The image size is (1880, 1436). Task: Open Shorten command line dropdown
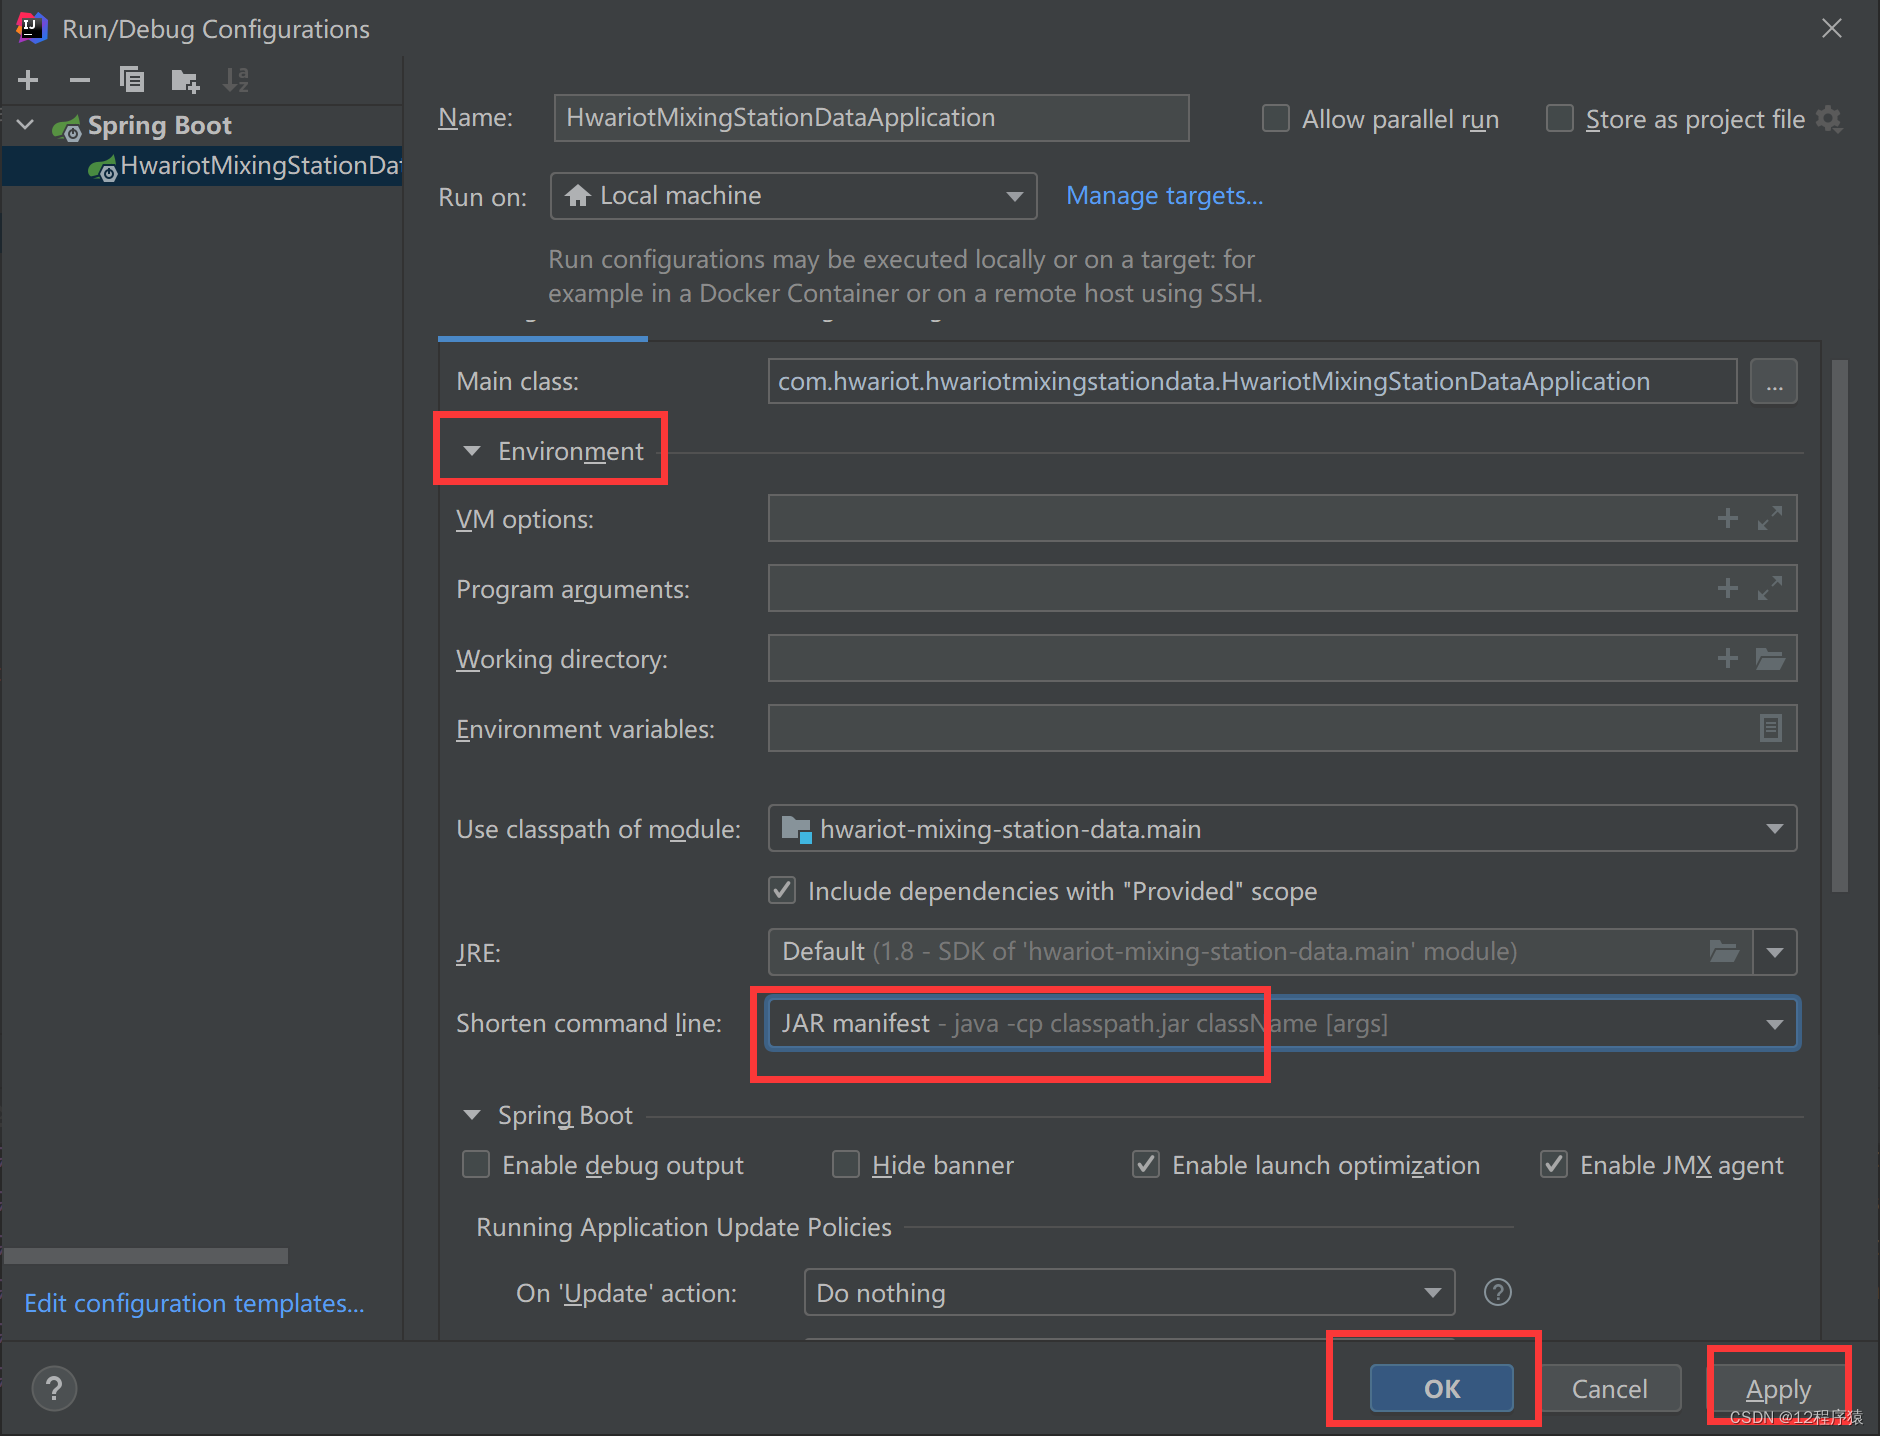[x=1282, y=1023]
